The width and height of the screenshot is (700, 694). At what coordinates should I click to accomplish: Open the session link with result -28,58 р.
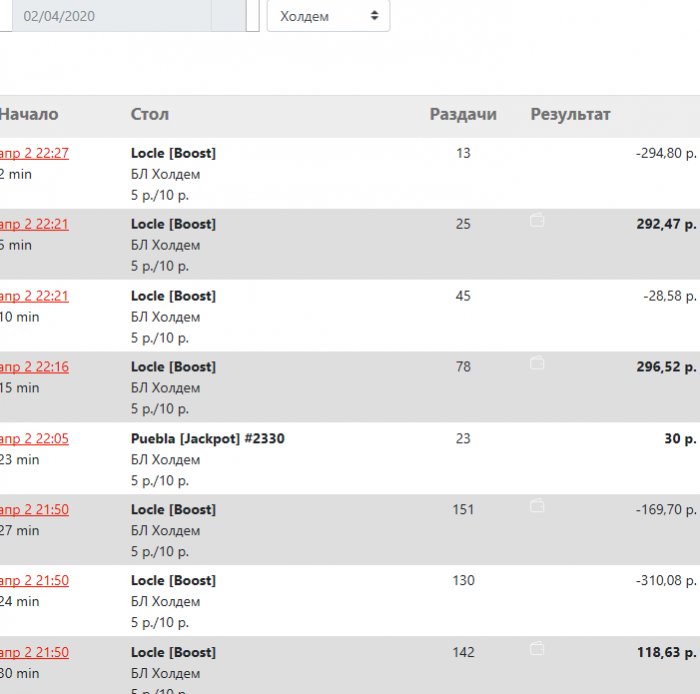click(x=34, y=296)
